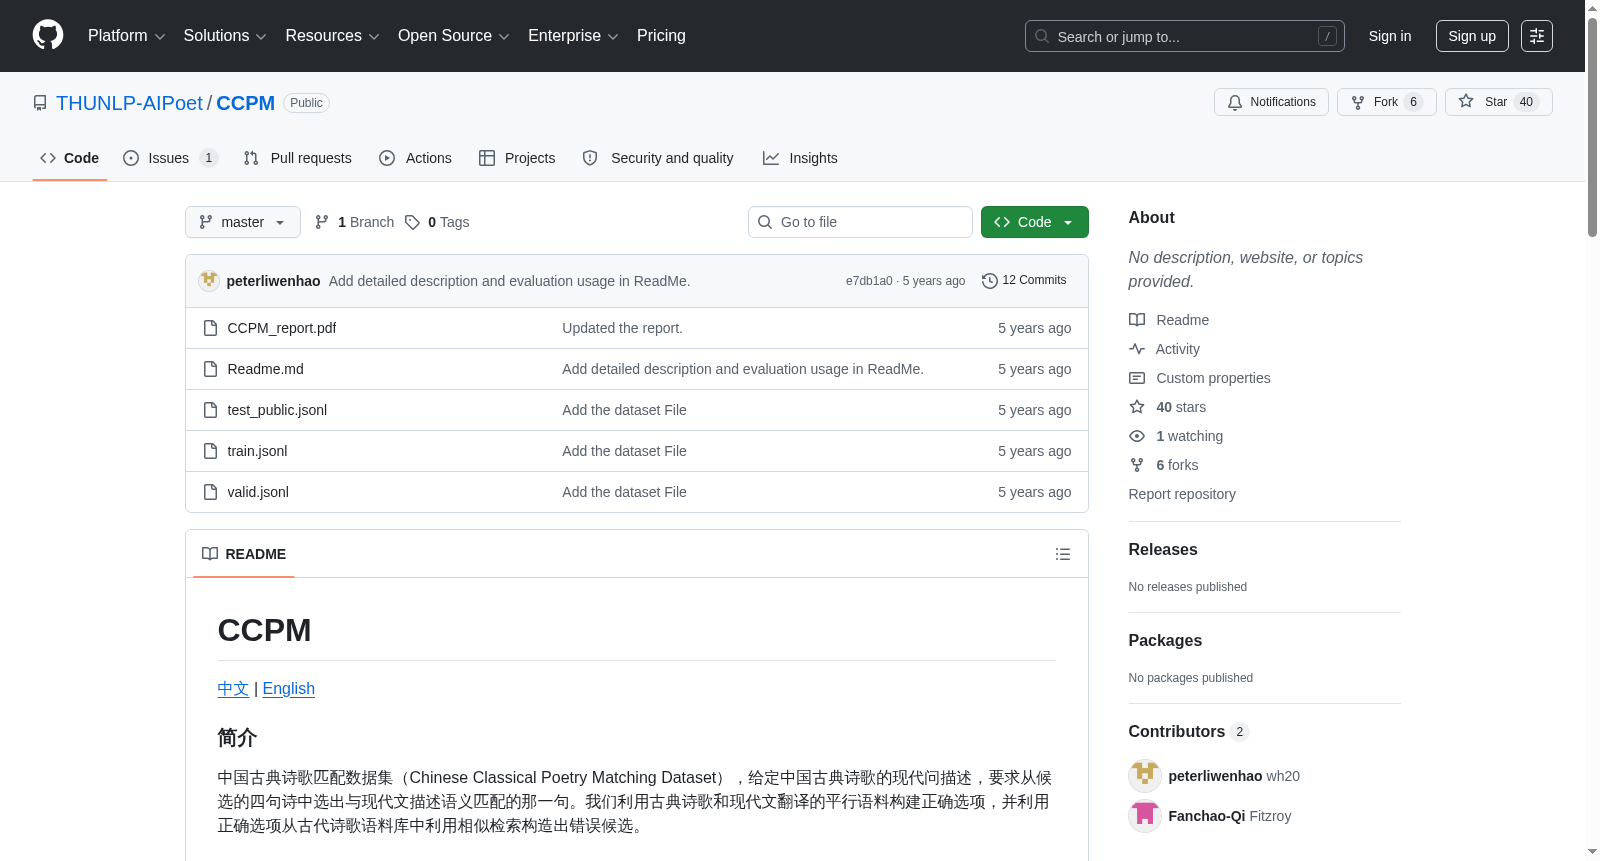1600x861 pixels.
Task: Click the forks icon in About
Action: pos(1137,465)
